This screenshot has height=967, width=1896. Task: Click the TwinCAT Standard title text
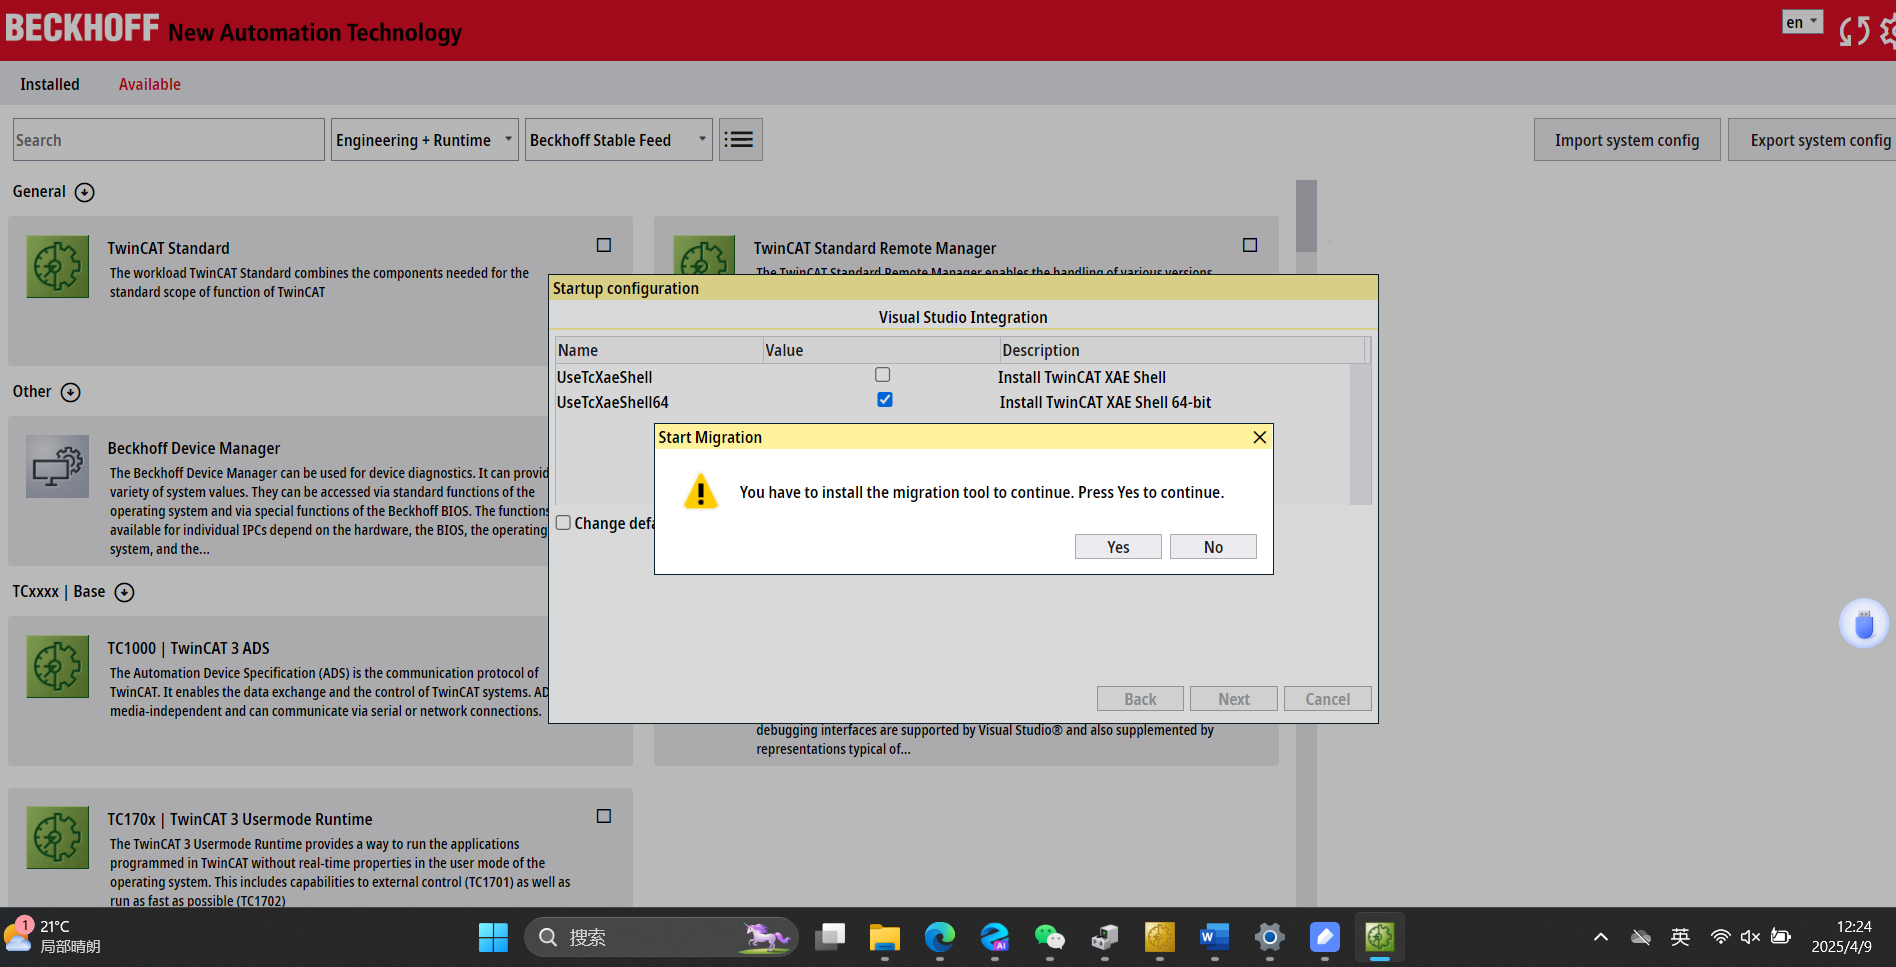point(169,248)
